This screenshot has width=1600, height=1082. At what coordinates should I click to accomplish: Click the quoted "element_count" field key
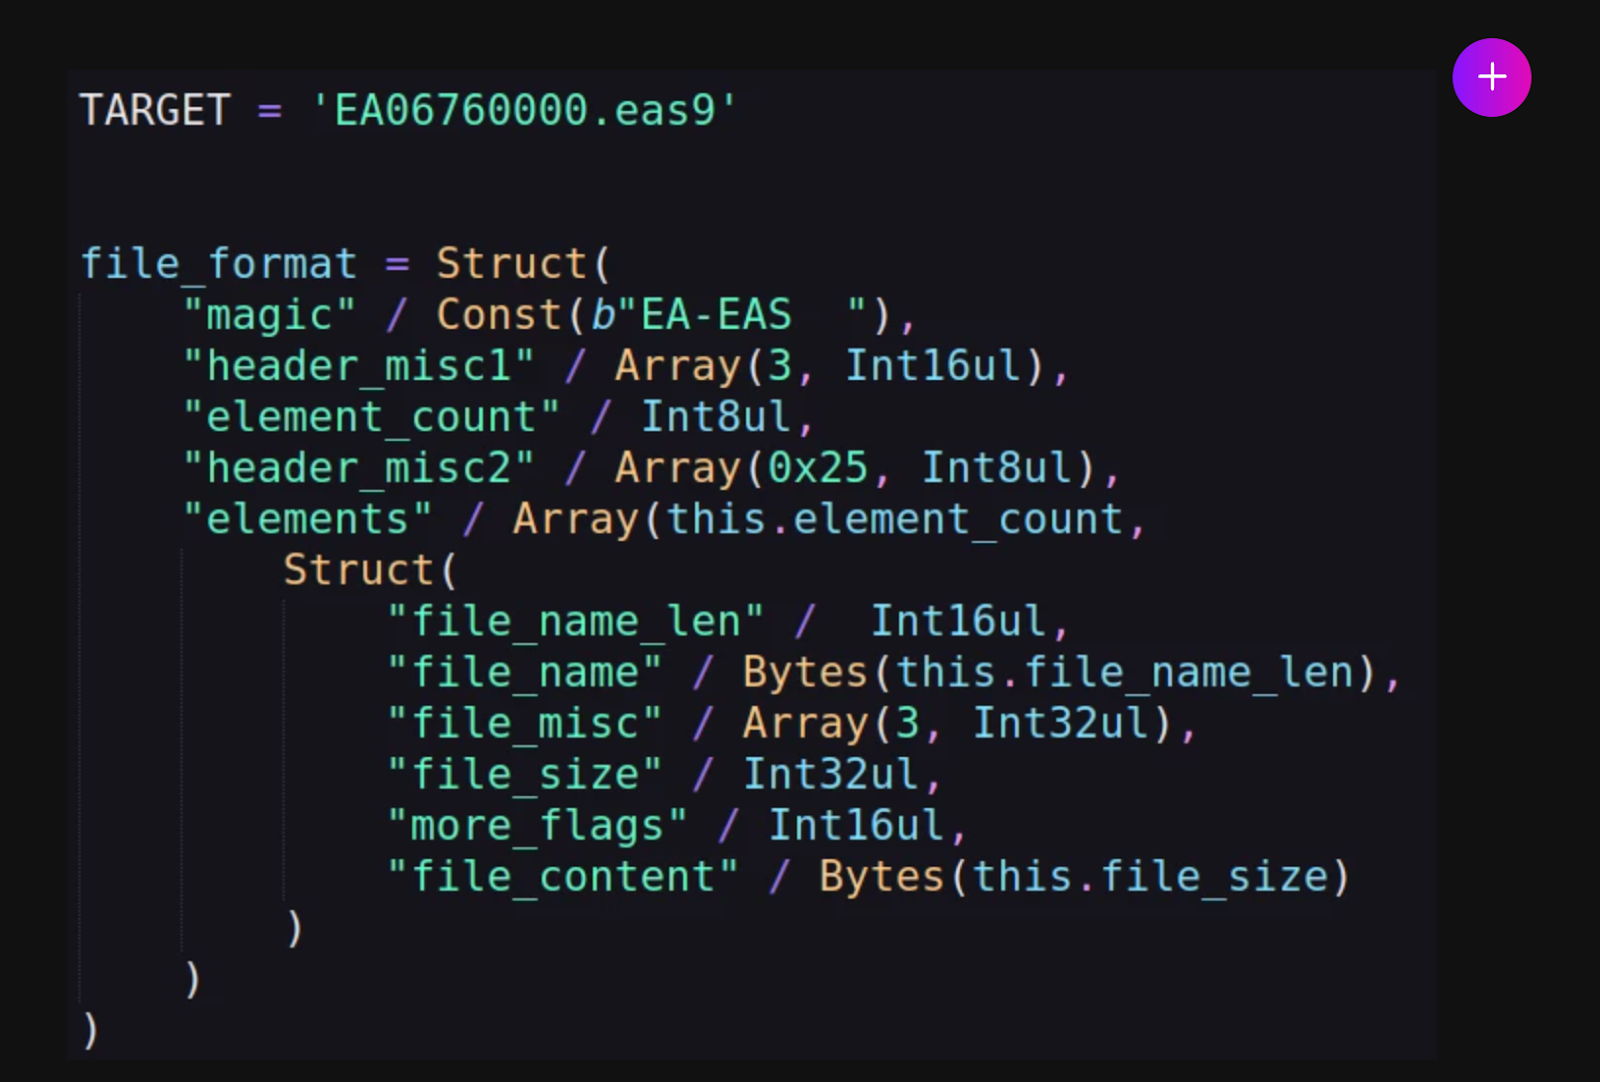coord(371,417)
